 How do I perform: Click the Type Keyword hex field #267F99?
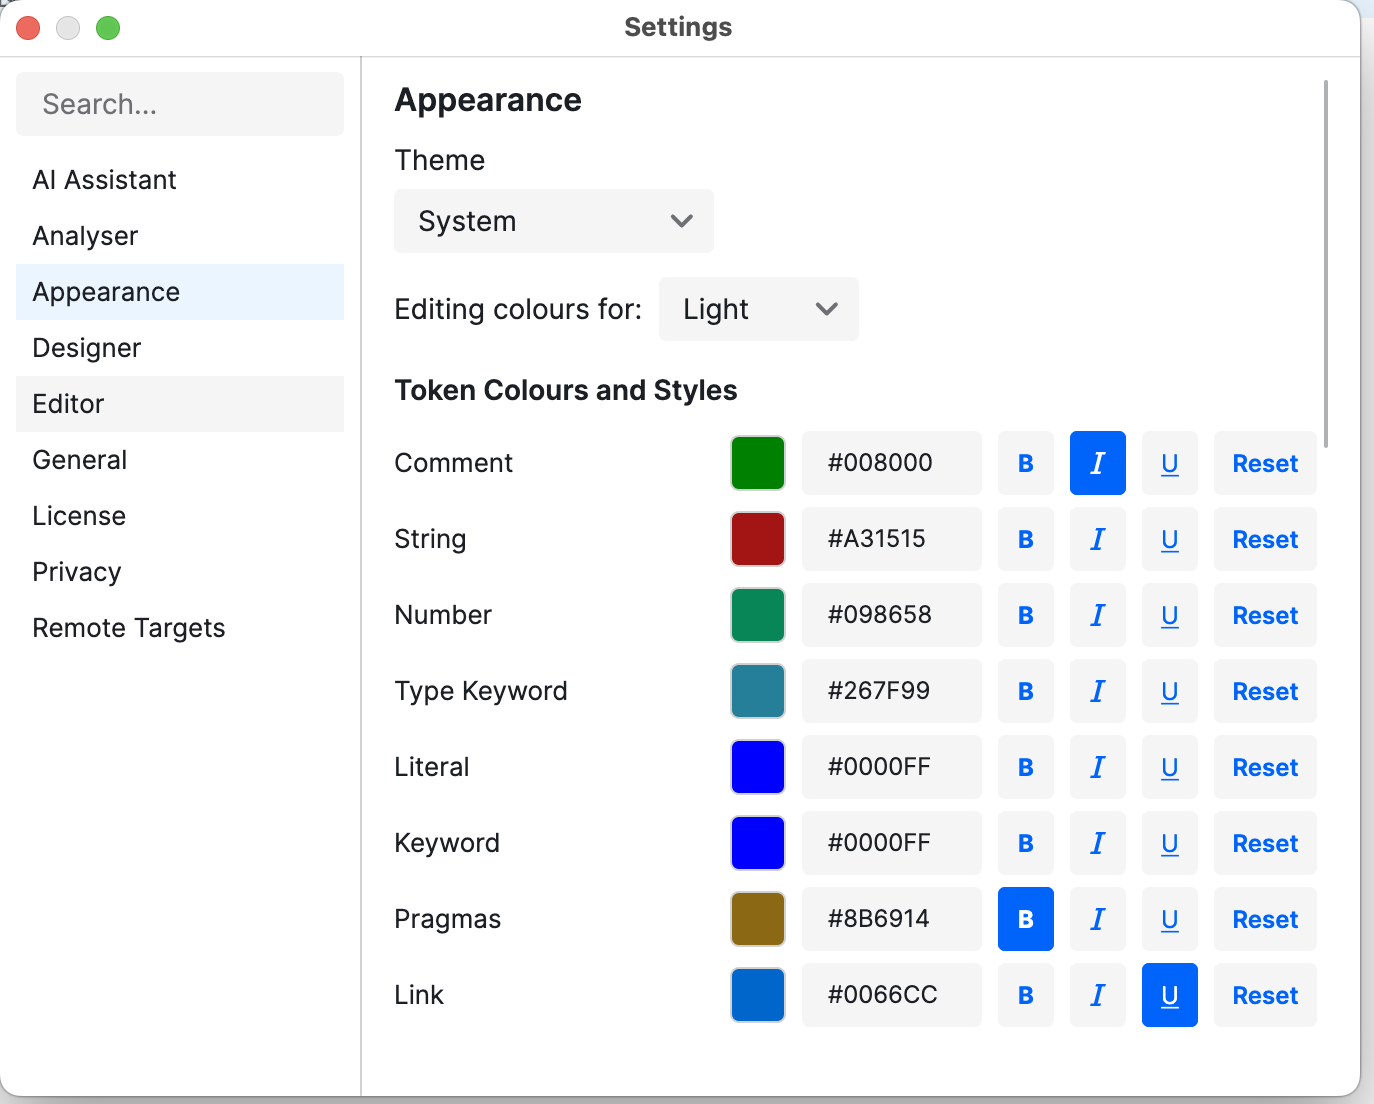click(892, 691)
